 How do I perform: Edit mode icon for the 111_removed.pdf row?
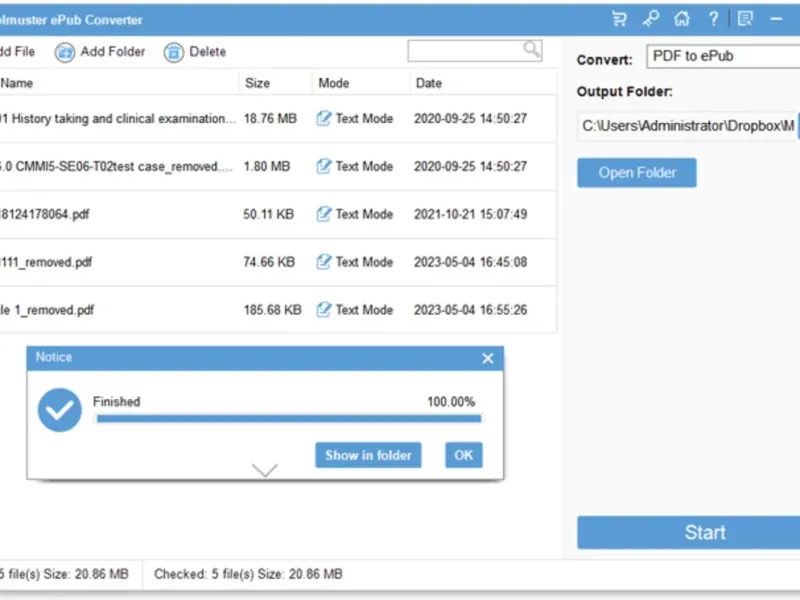pyautogui.click(x=323, y=262)
